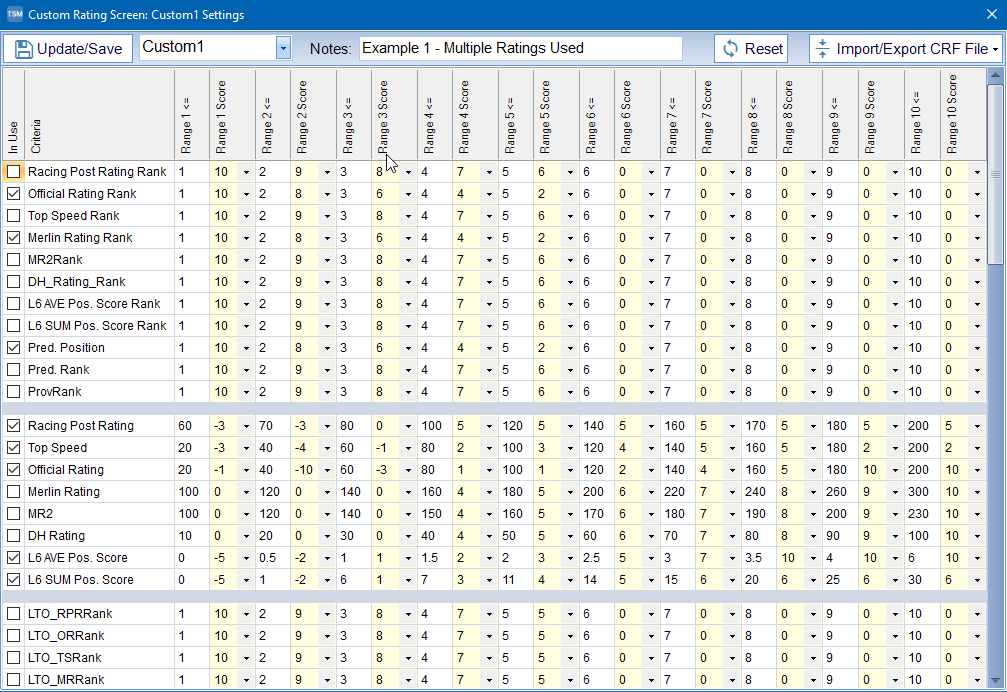Click the Notes text field
The height and width of the screenshot is (692, 1007).
click(x=520, y=48)
